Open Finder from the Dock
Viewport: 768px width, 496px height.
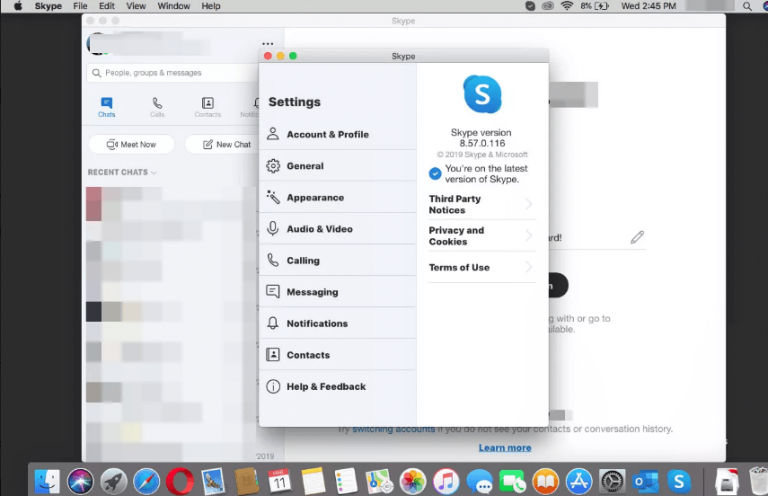pyautogui.click(x=47, y=481)
